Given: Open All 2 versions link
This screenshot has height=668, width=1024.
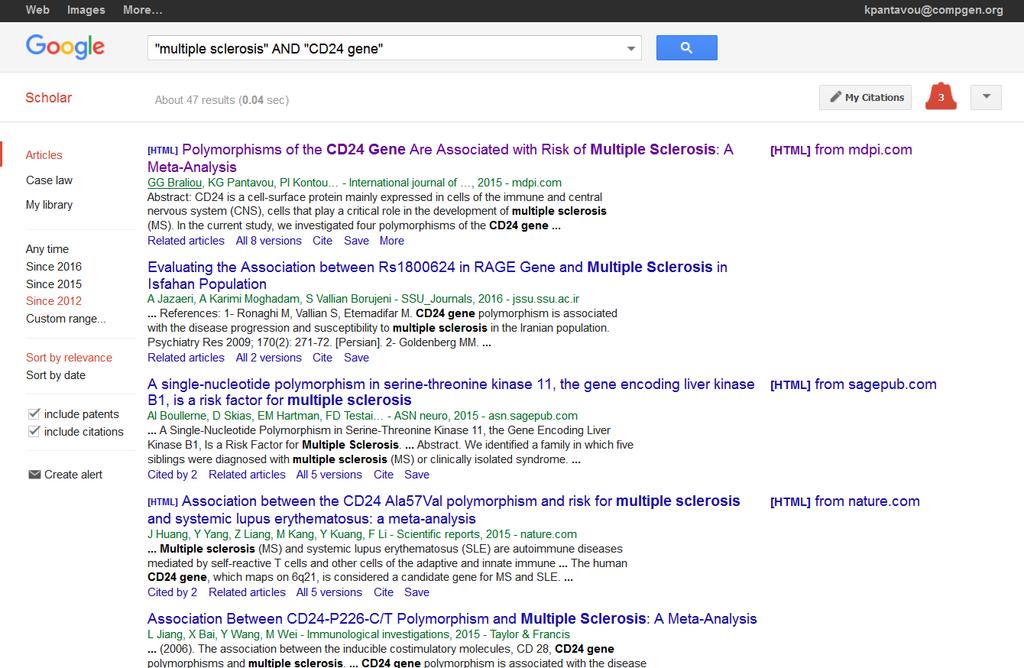Looking at the screenshot, I should [x=268, y=357].
